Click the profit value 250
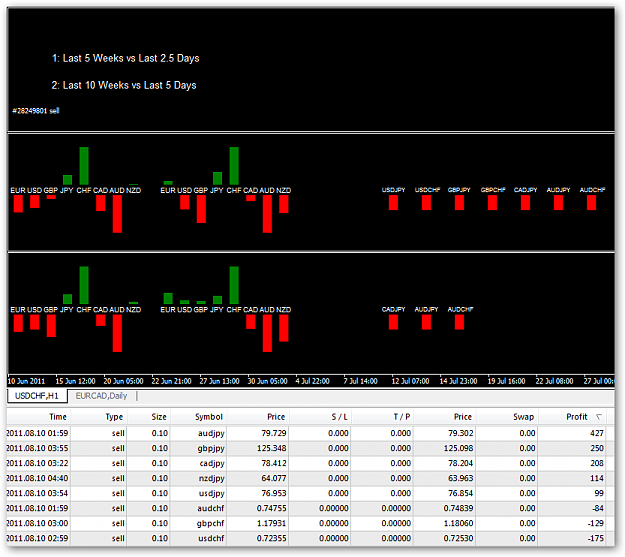 click(x=597, y=449)
